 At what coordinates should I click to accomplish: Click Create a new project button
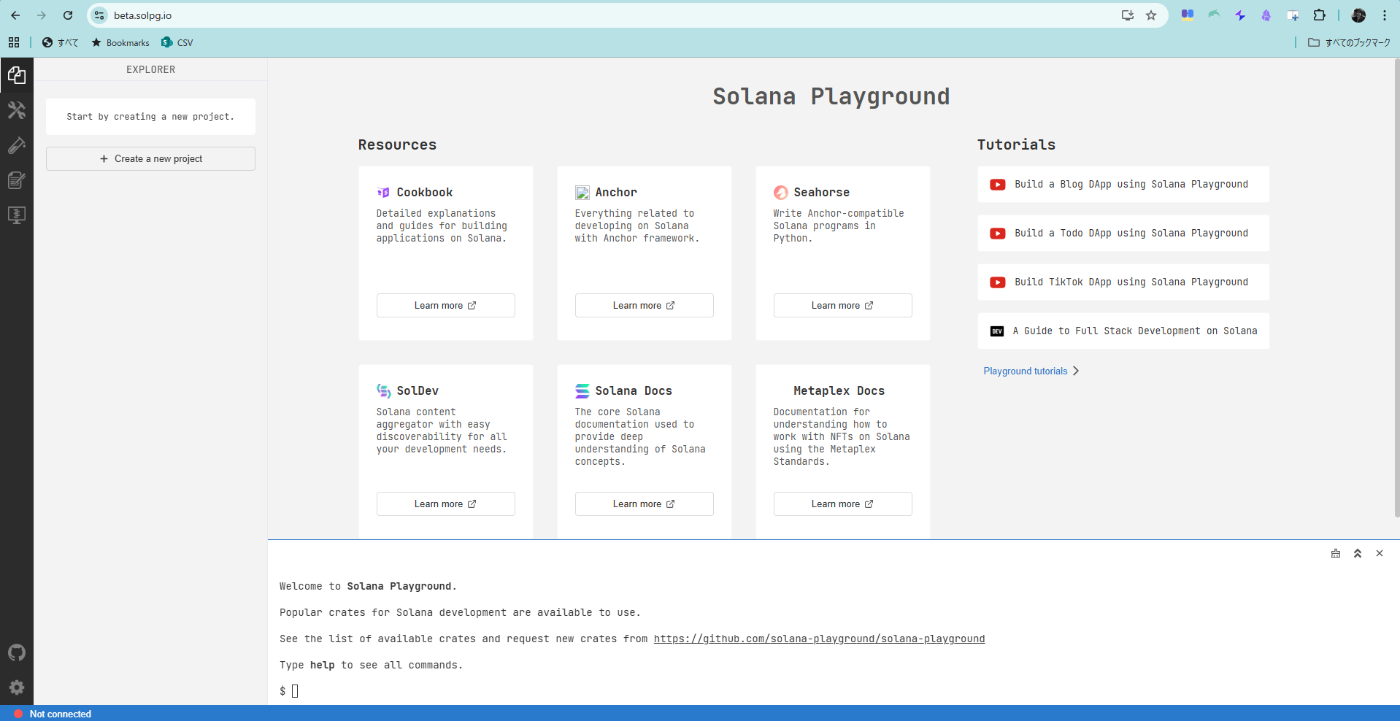[151, 159]
